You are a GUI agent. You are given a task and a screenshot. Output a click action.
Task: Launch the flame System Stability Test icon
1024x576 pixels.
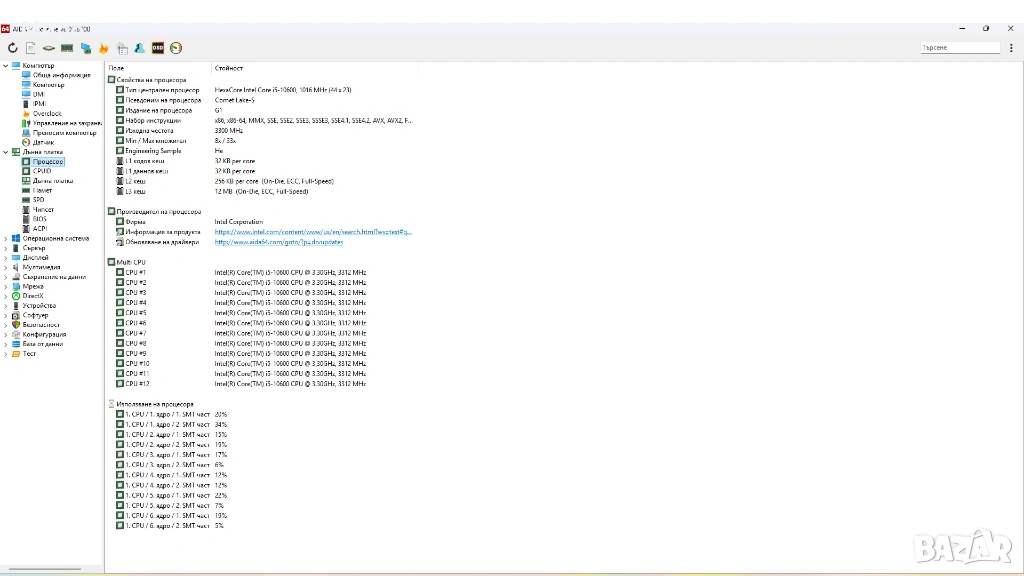[x=103, y=48]
